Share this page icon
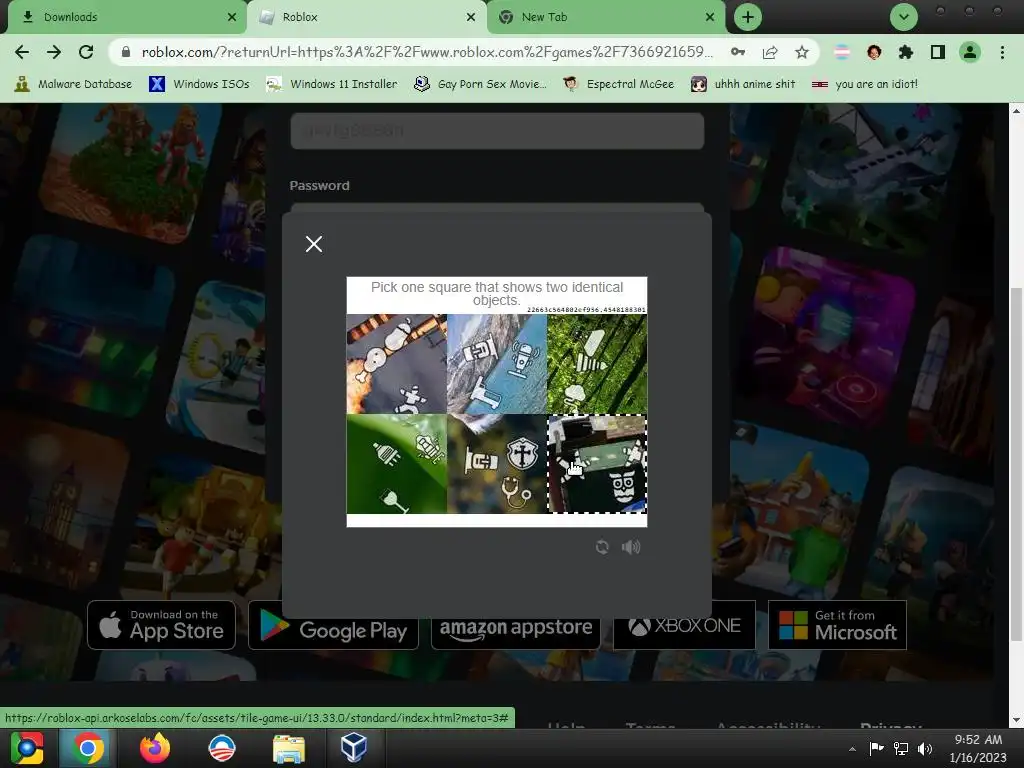Viewport: 1024px width, 768px height. pyautogui.click(x=770, y=52)
